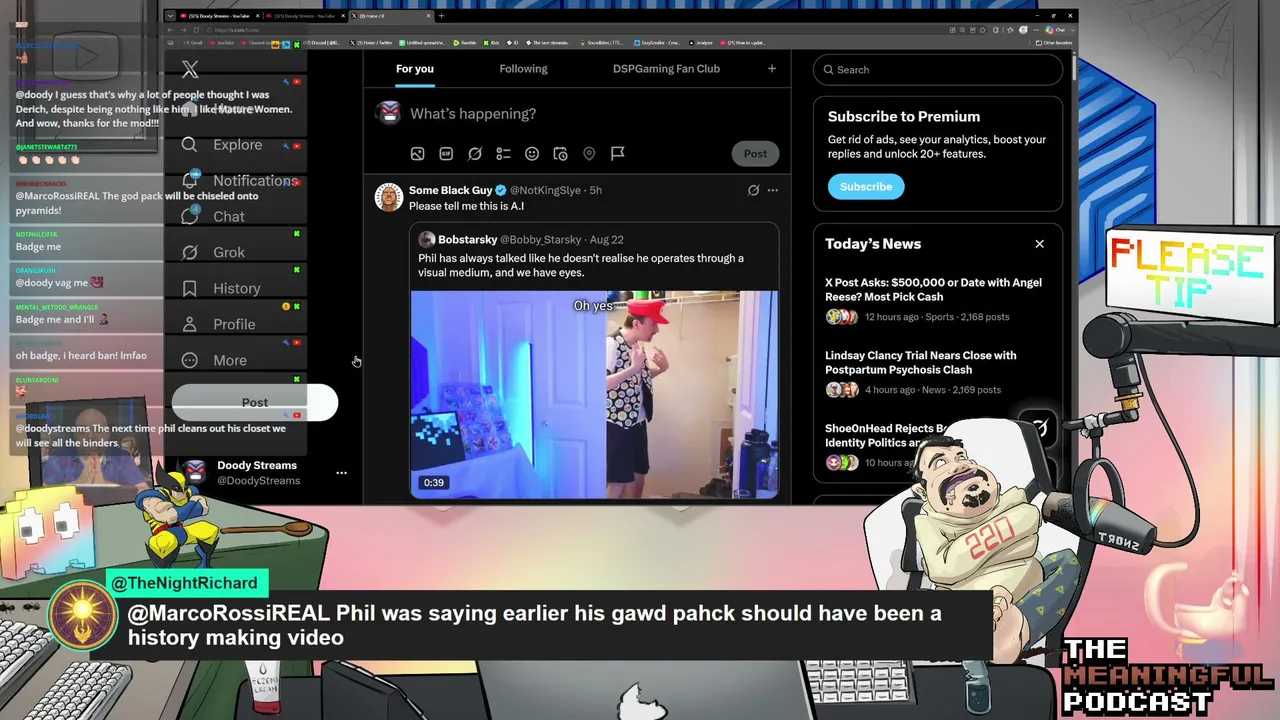The image size is (1280, 720).
Task: Open Chat in the X sidebar
Action: point(213,217)
